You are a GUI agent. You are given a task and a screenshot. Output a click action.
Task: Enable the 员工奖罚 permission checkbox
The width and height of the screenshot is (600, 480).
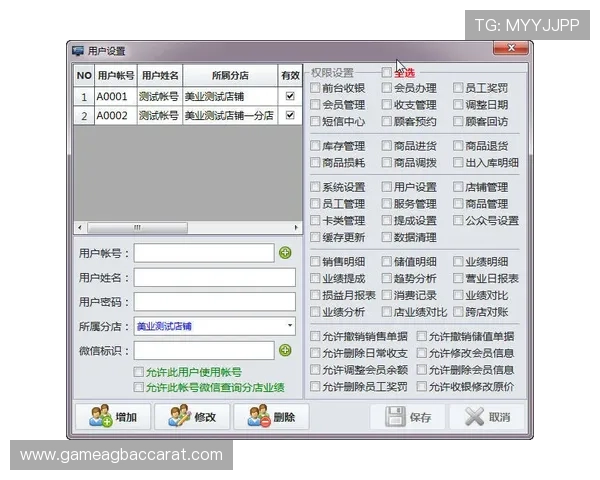point(458,88)
